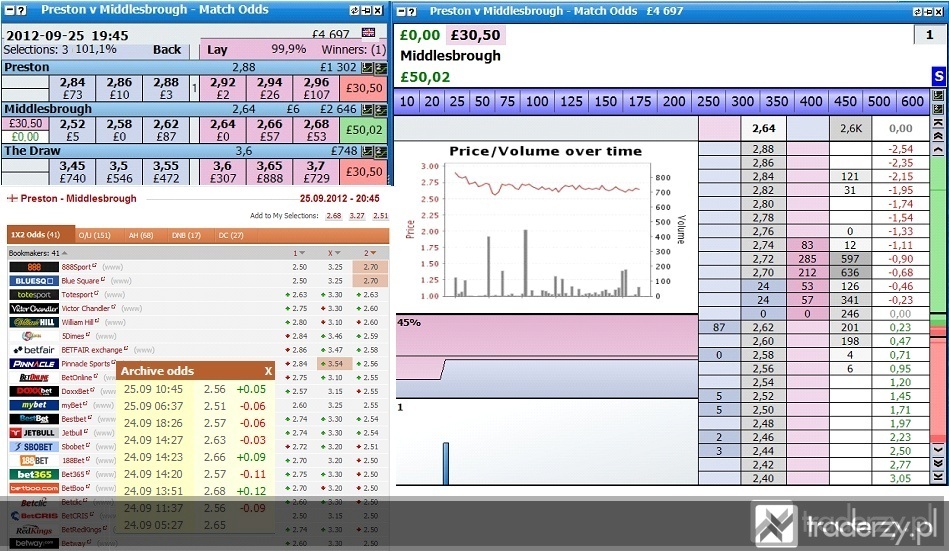Image resolution: width=949 pixels, height=551 pixels.
Task: Click the 2,6K volume cell in ladder header
Action: [x=850, y=128]
